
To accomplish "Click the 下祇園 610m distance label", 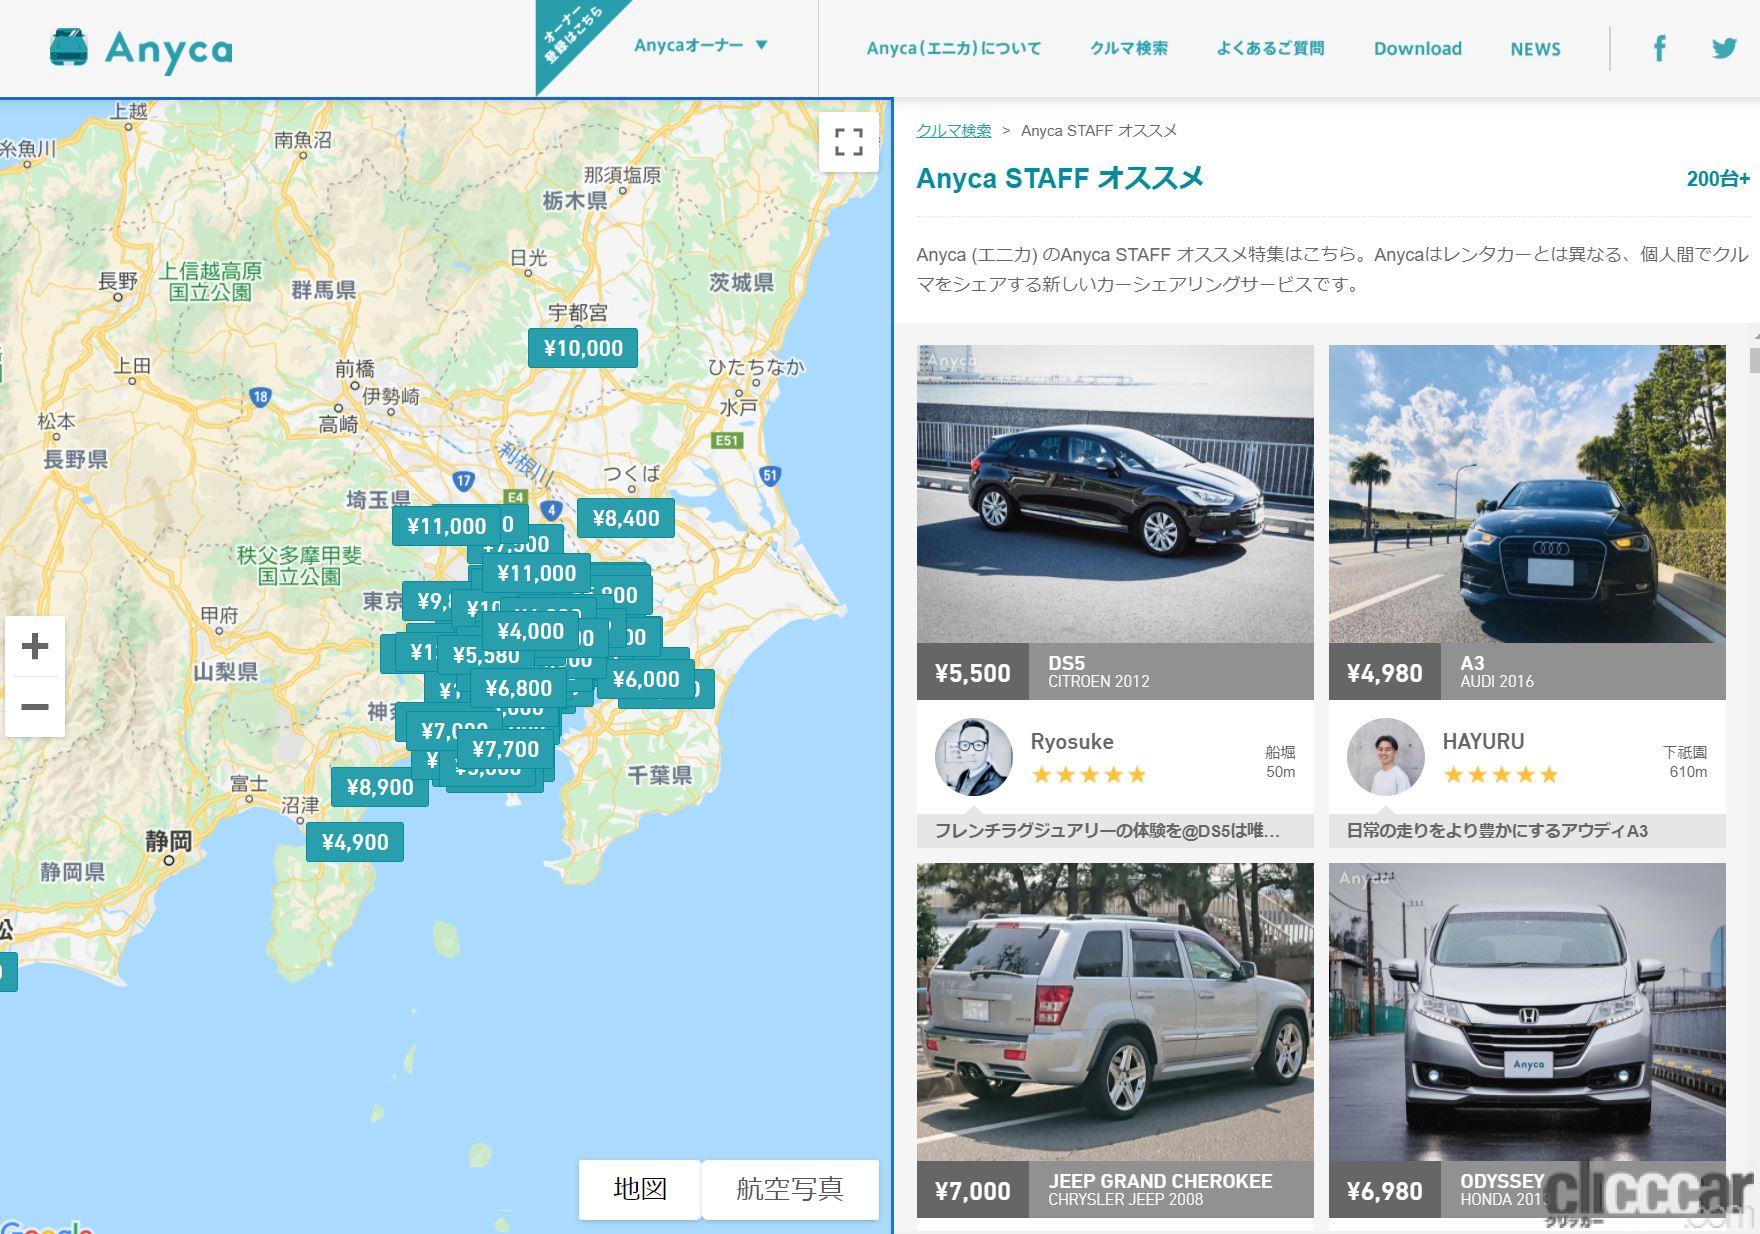I will coord(1686,761).
